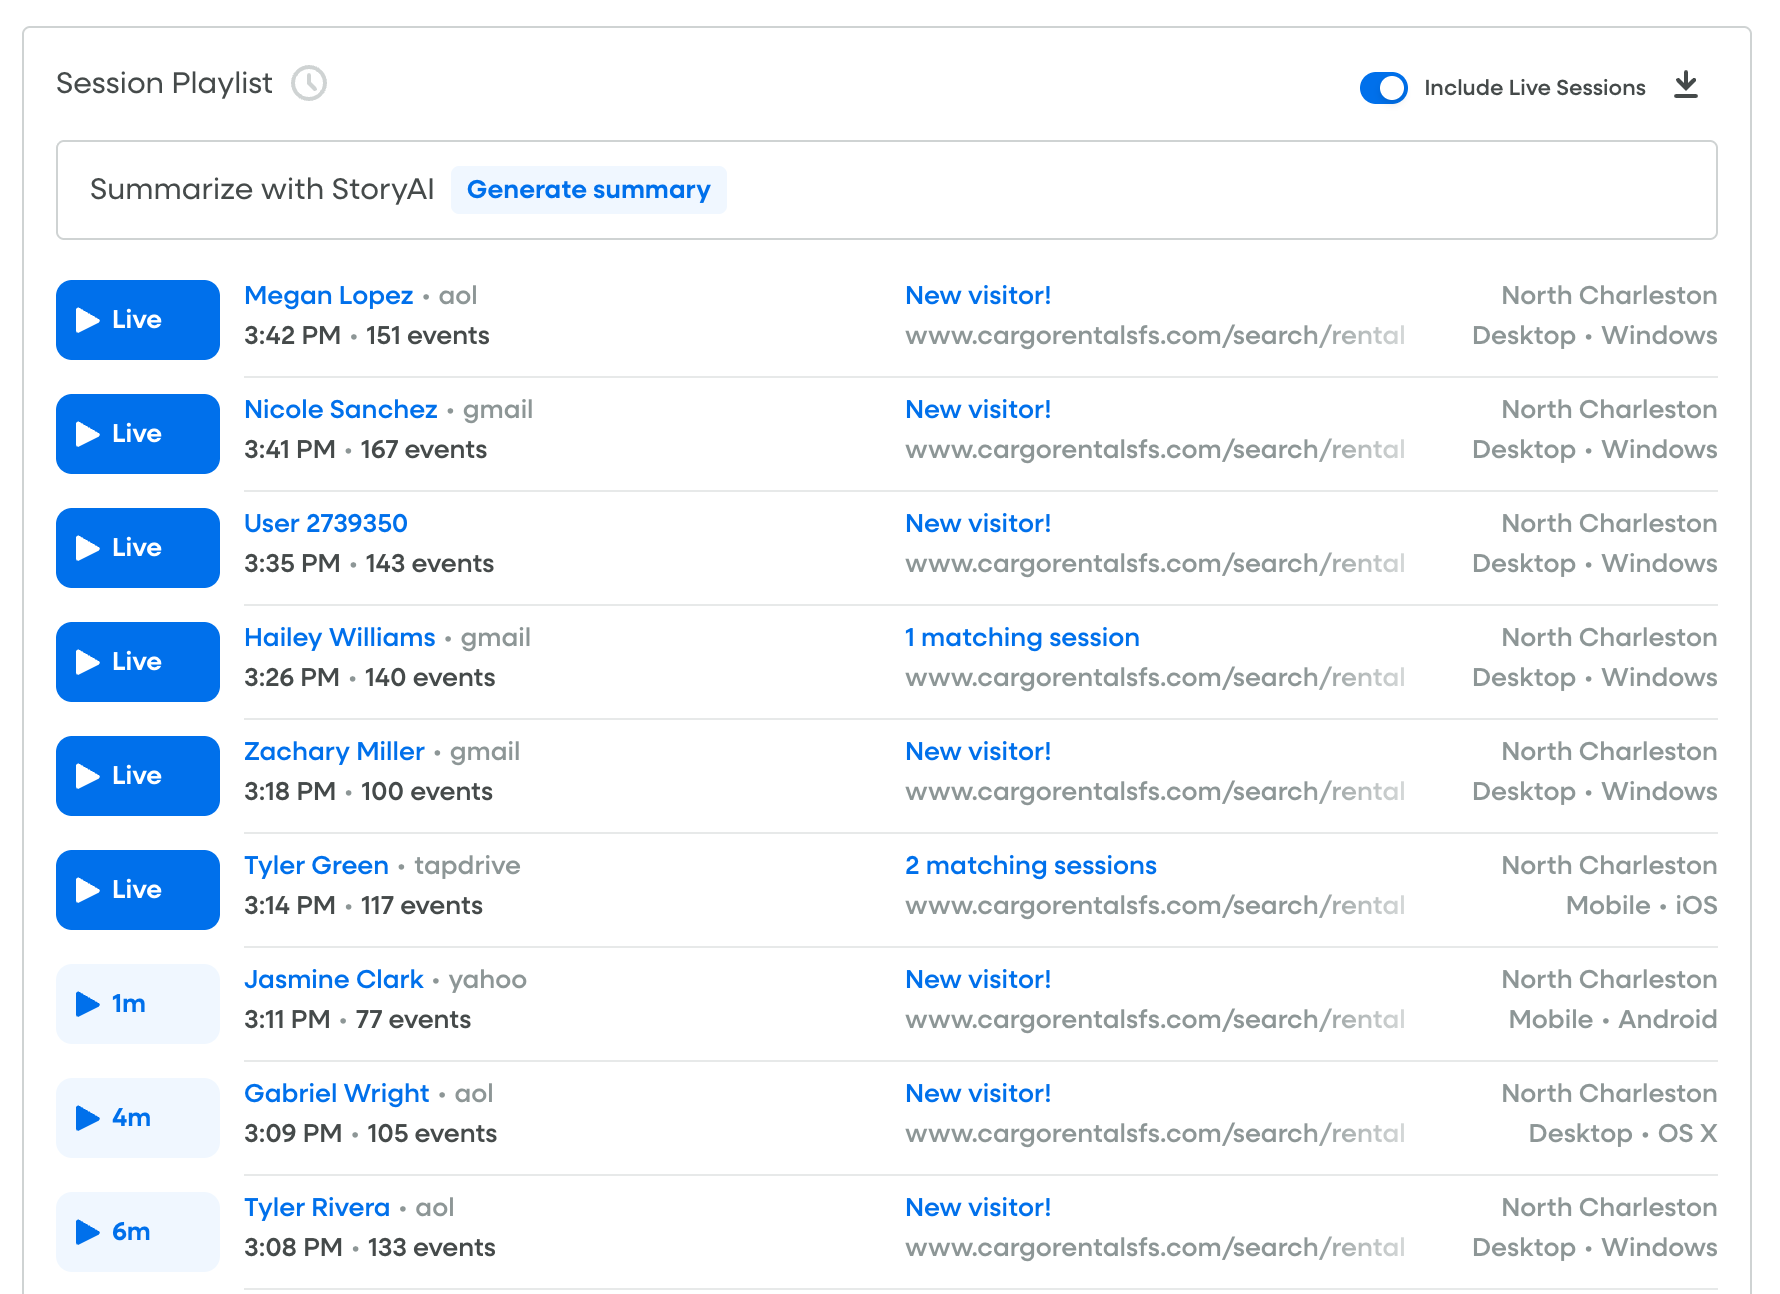Play Jasmine Clark's 1m session
Viewport: 1780px width, 1294px height.
138,1004
